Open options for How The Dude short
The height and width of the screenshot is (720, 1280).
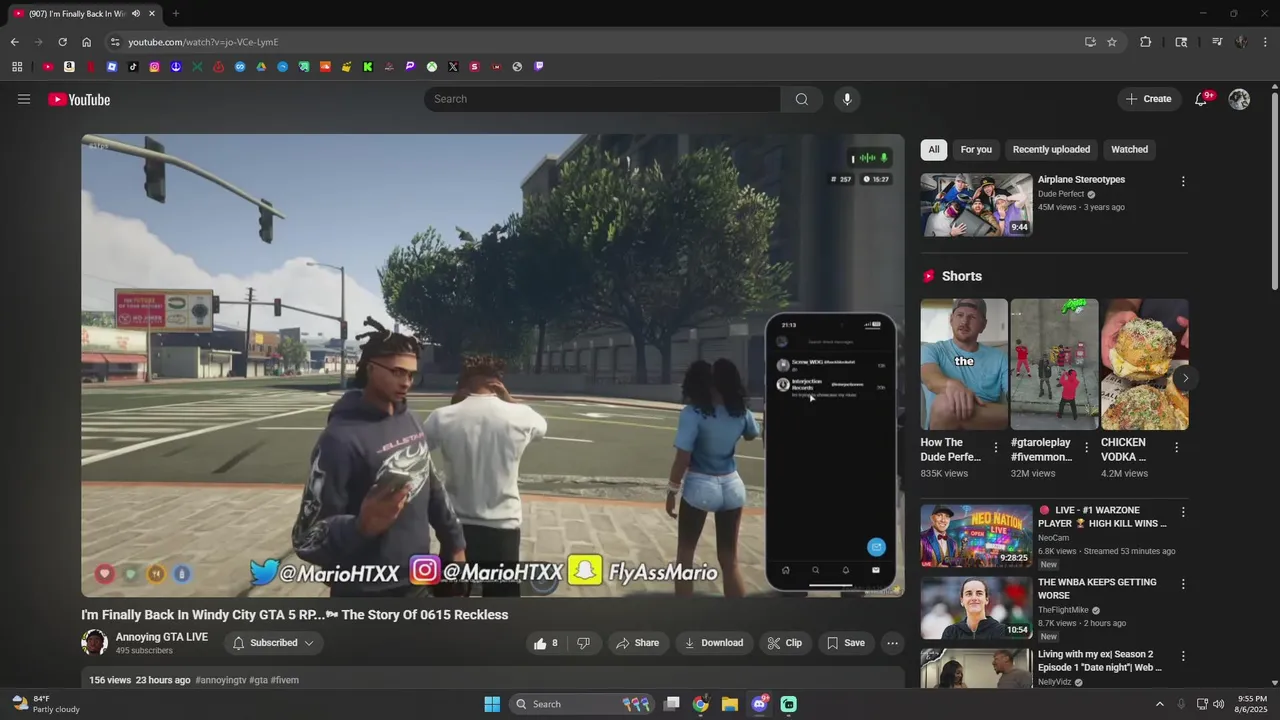tap(995, 448)
